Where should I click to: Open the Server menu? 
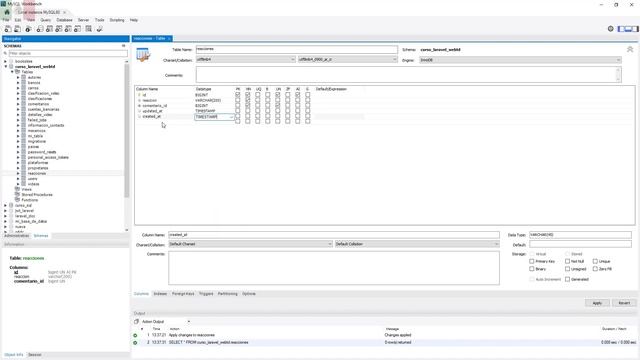[83, 20]
